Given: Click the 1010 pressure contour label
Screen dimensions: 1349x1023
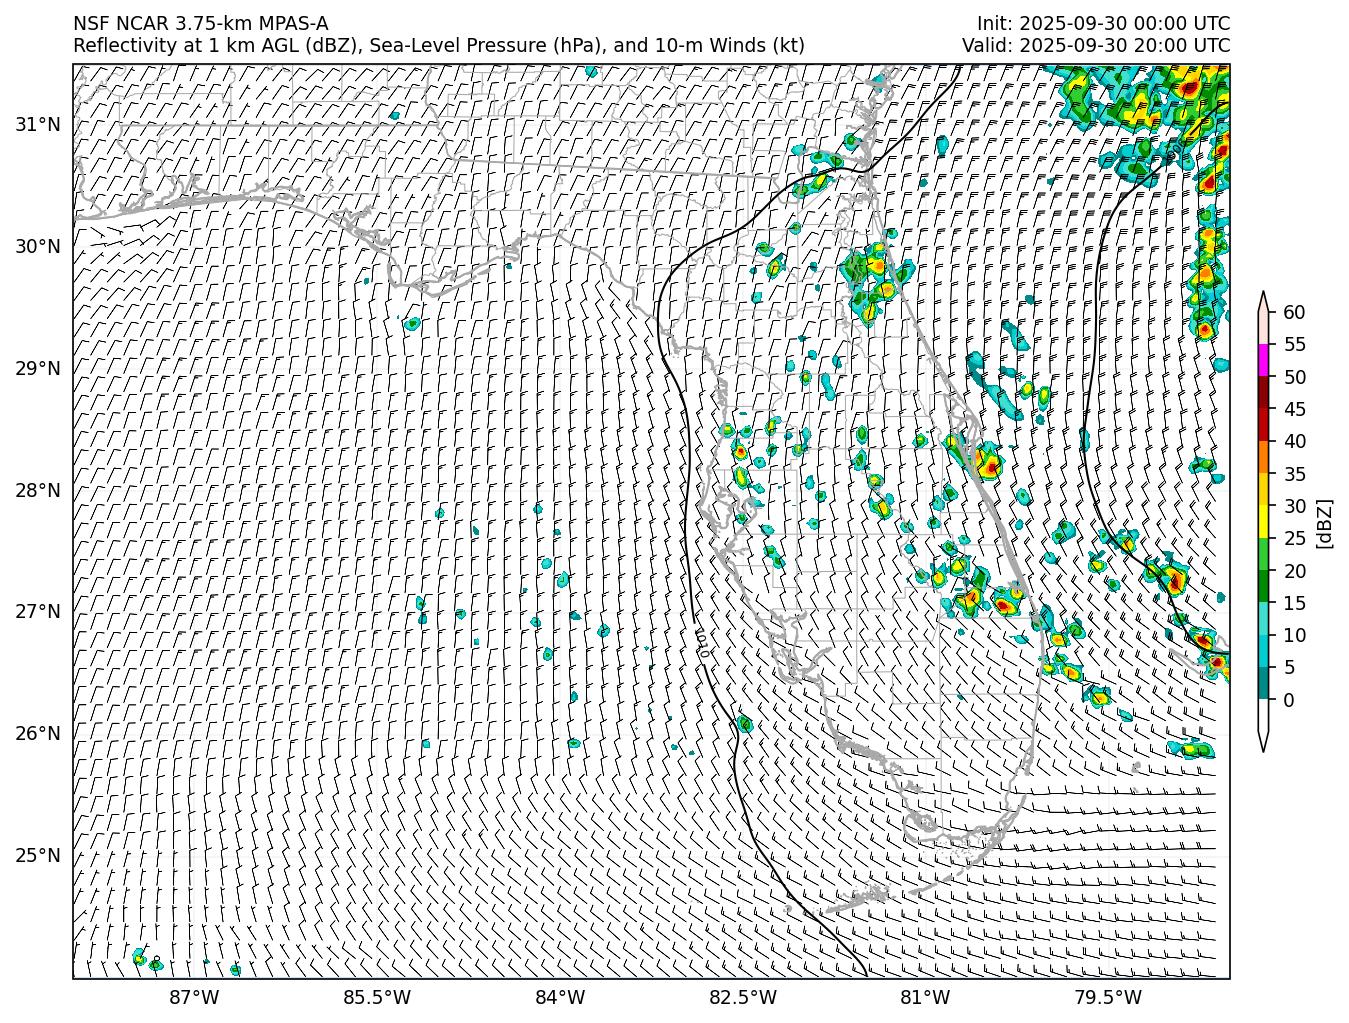Looking at the screenshot, I should point(702,643).
